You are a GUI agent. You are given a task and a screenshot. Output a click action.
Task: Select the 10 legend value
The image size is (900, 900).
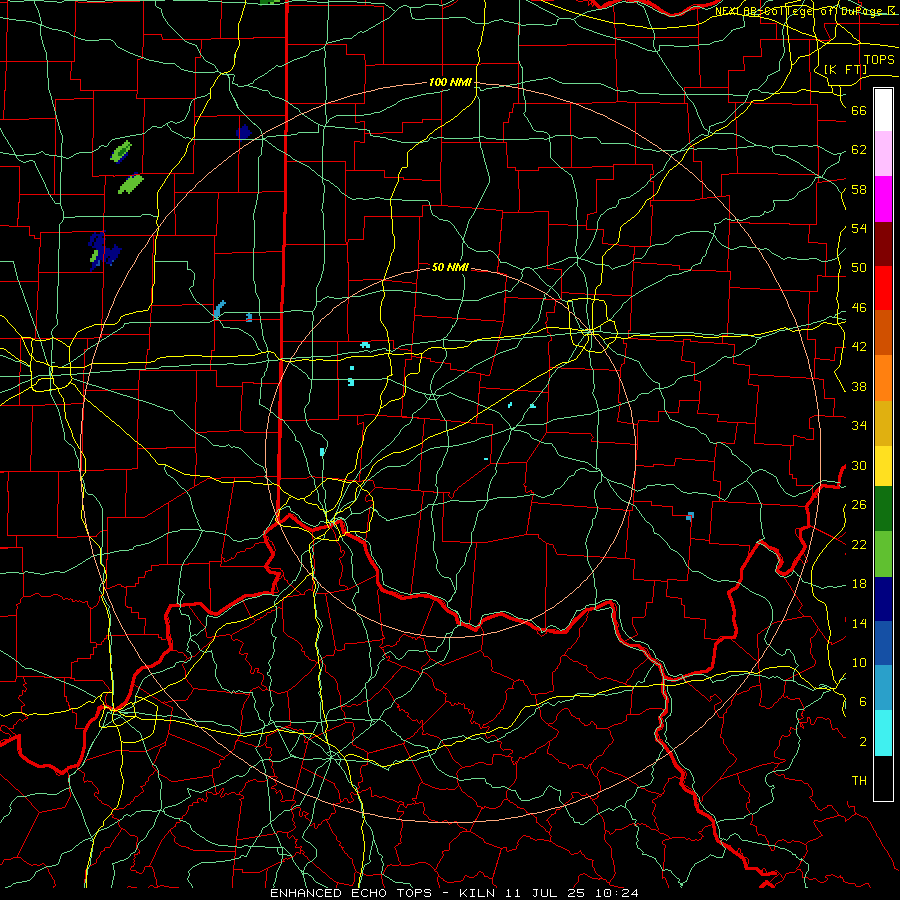tap(859, 662)
